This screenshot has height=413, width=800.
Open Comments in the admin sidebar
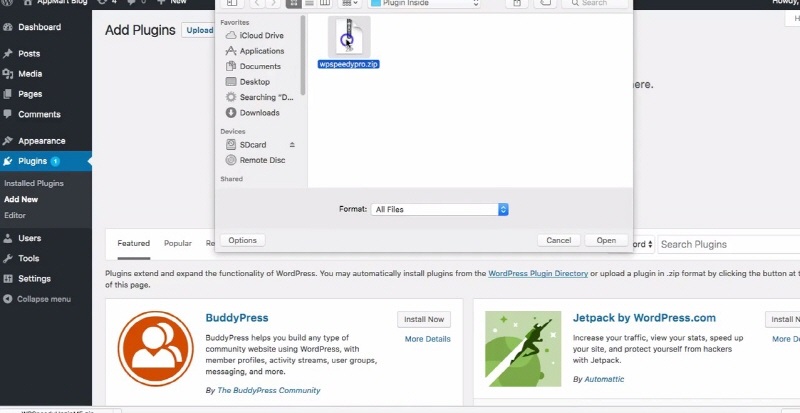click(39, 114)
